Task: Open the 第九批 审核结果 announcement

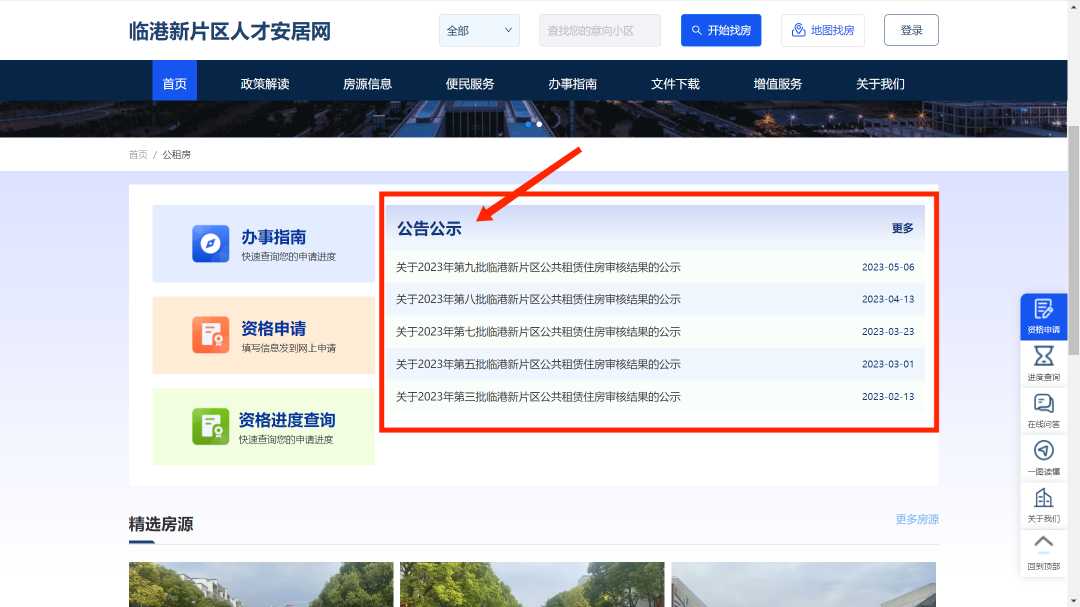Action: coord(538,267)
